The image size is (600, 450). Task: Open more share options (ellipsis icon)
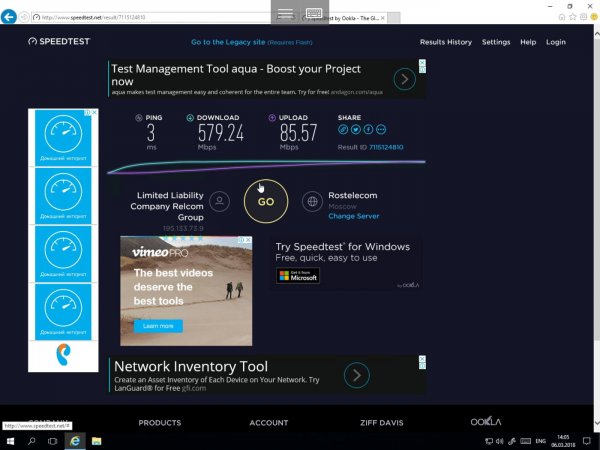[381, 129]
